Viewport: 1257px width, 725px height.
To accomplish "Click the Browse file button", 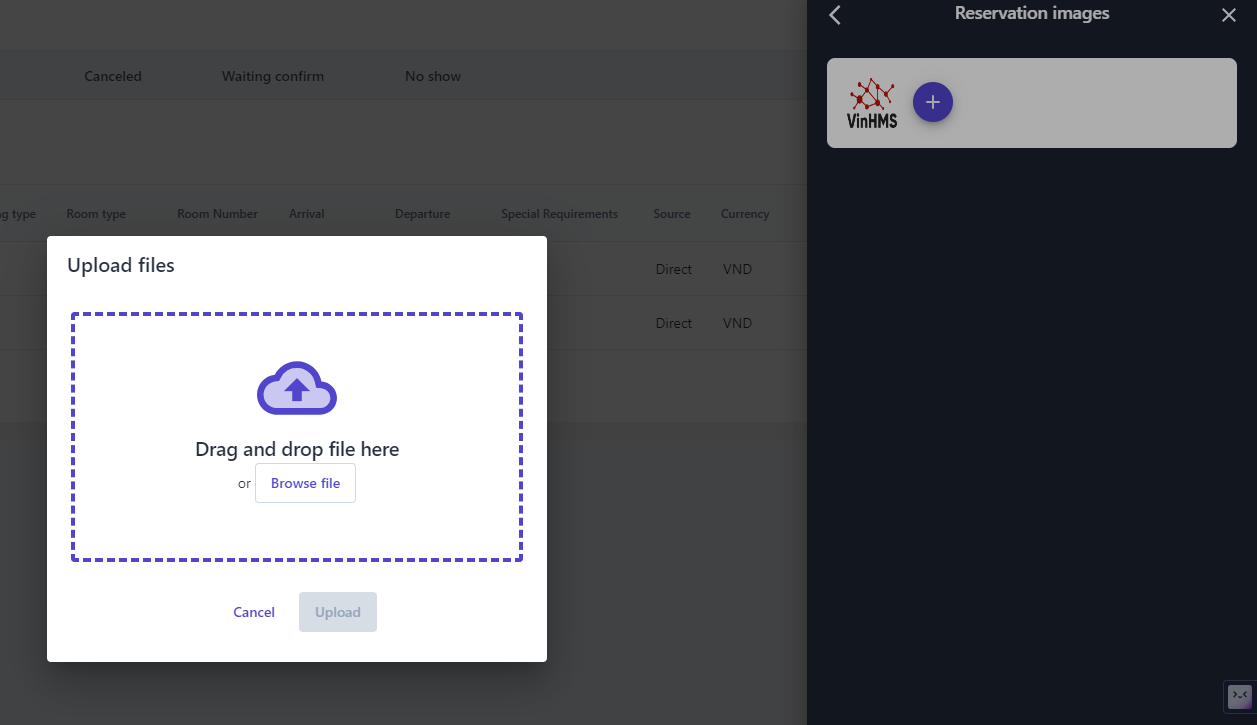I will click(x=305, y=483).
